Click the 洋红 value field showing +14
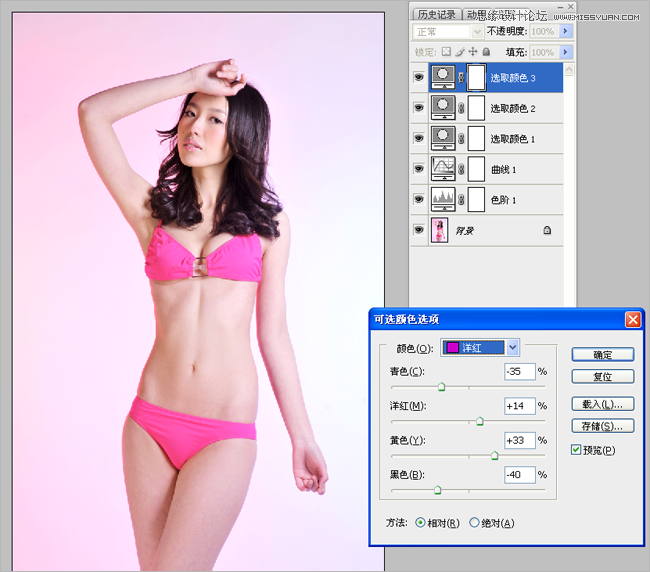 click(520, 406)
